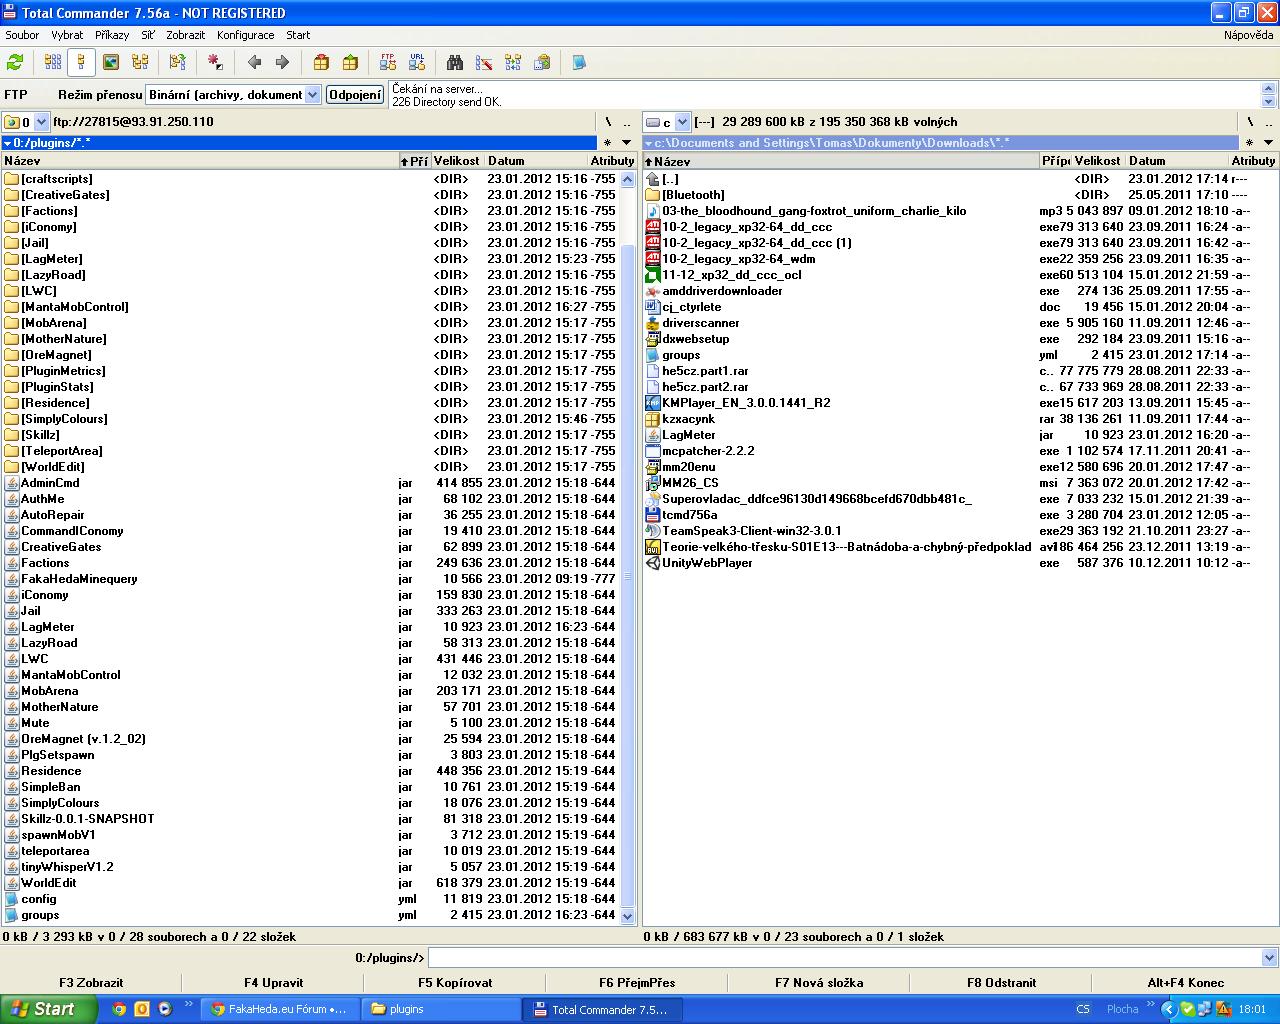Click the Alt+F4 Konec button

pyautogui.click(x=1185, y=982)
